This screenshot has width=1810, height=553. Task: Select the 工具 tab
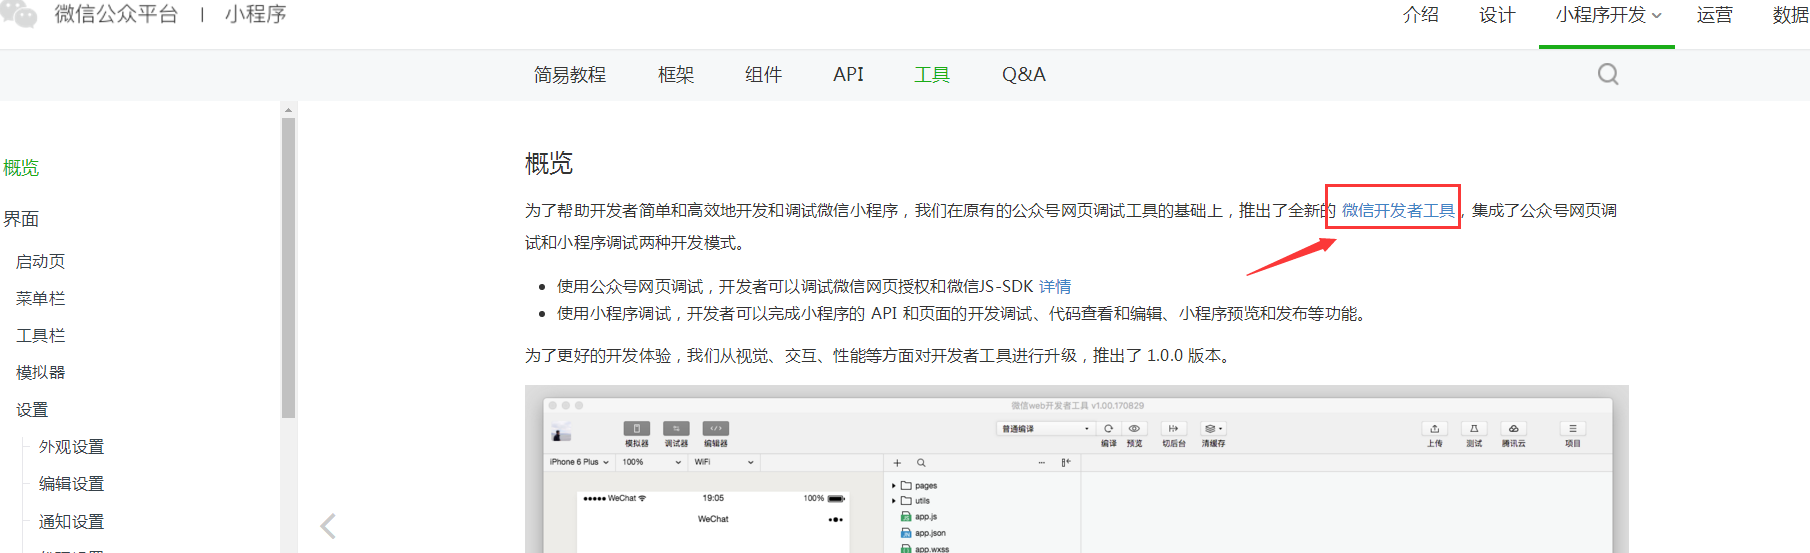coord(932,75)
